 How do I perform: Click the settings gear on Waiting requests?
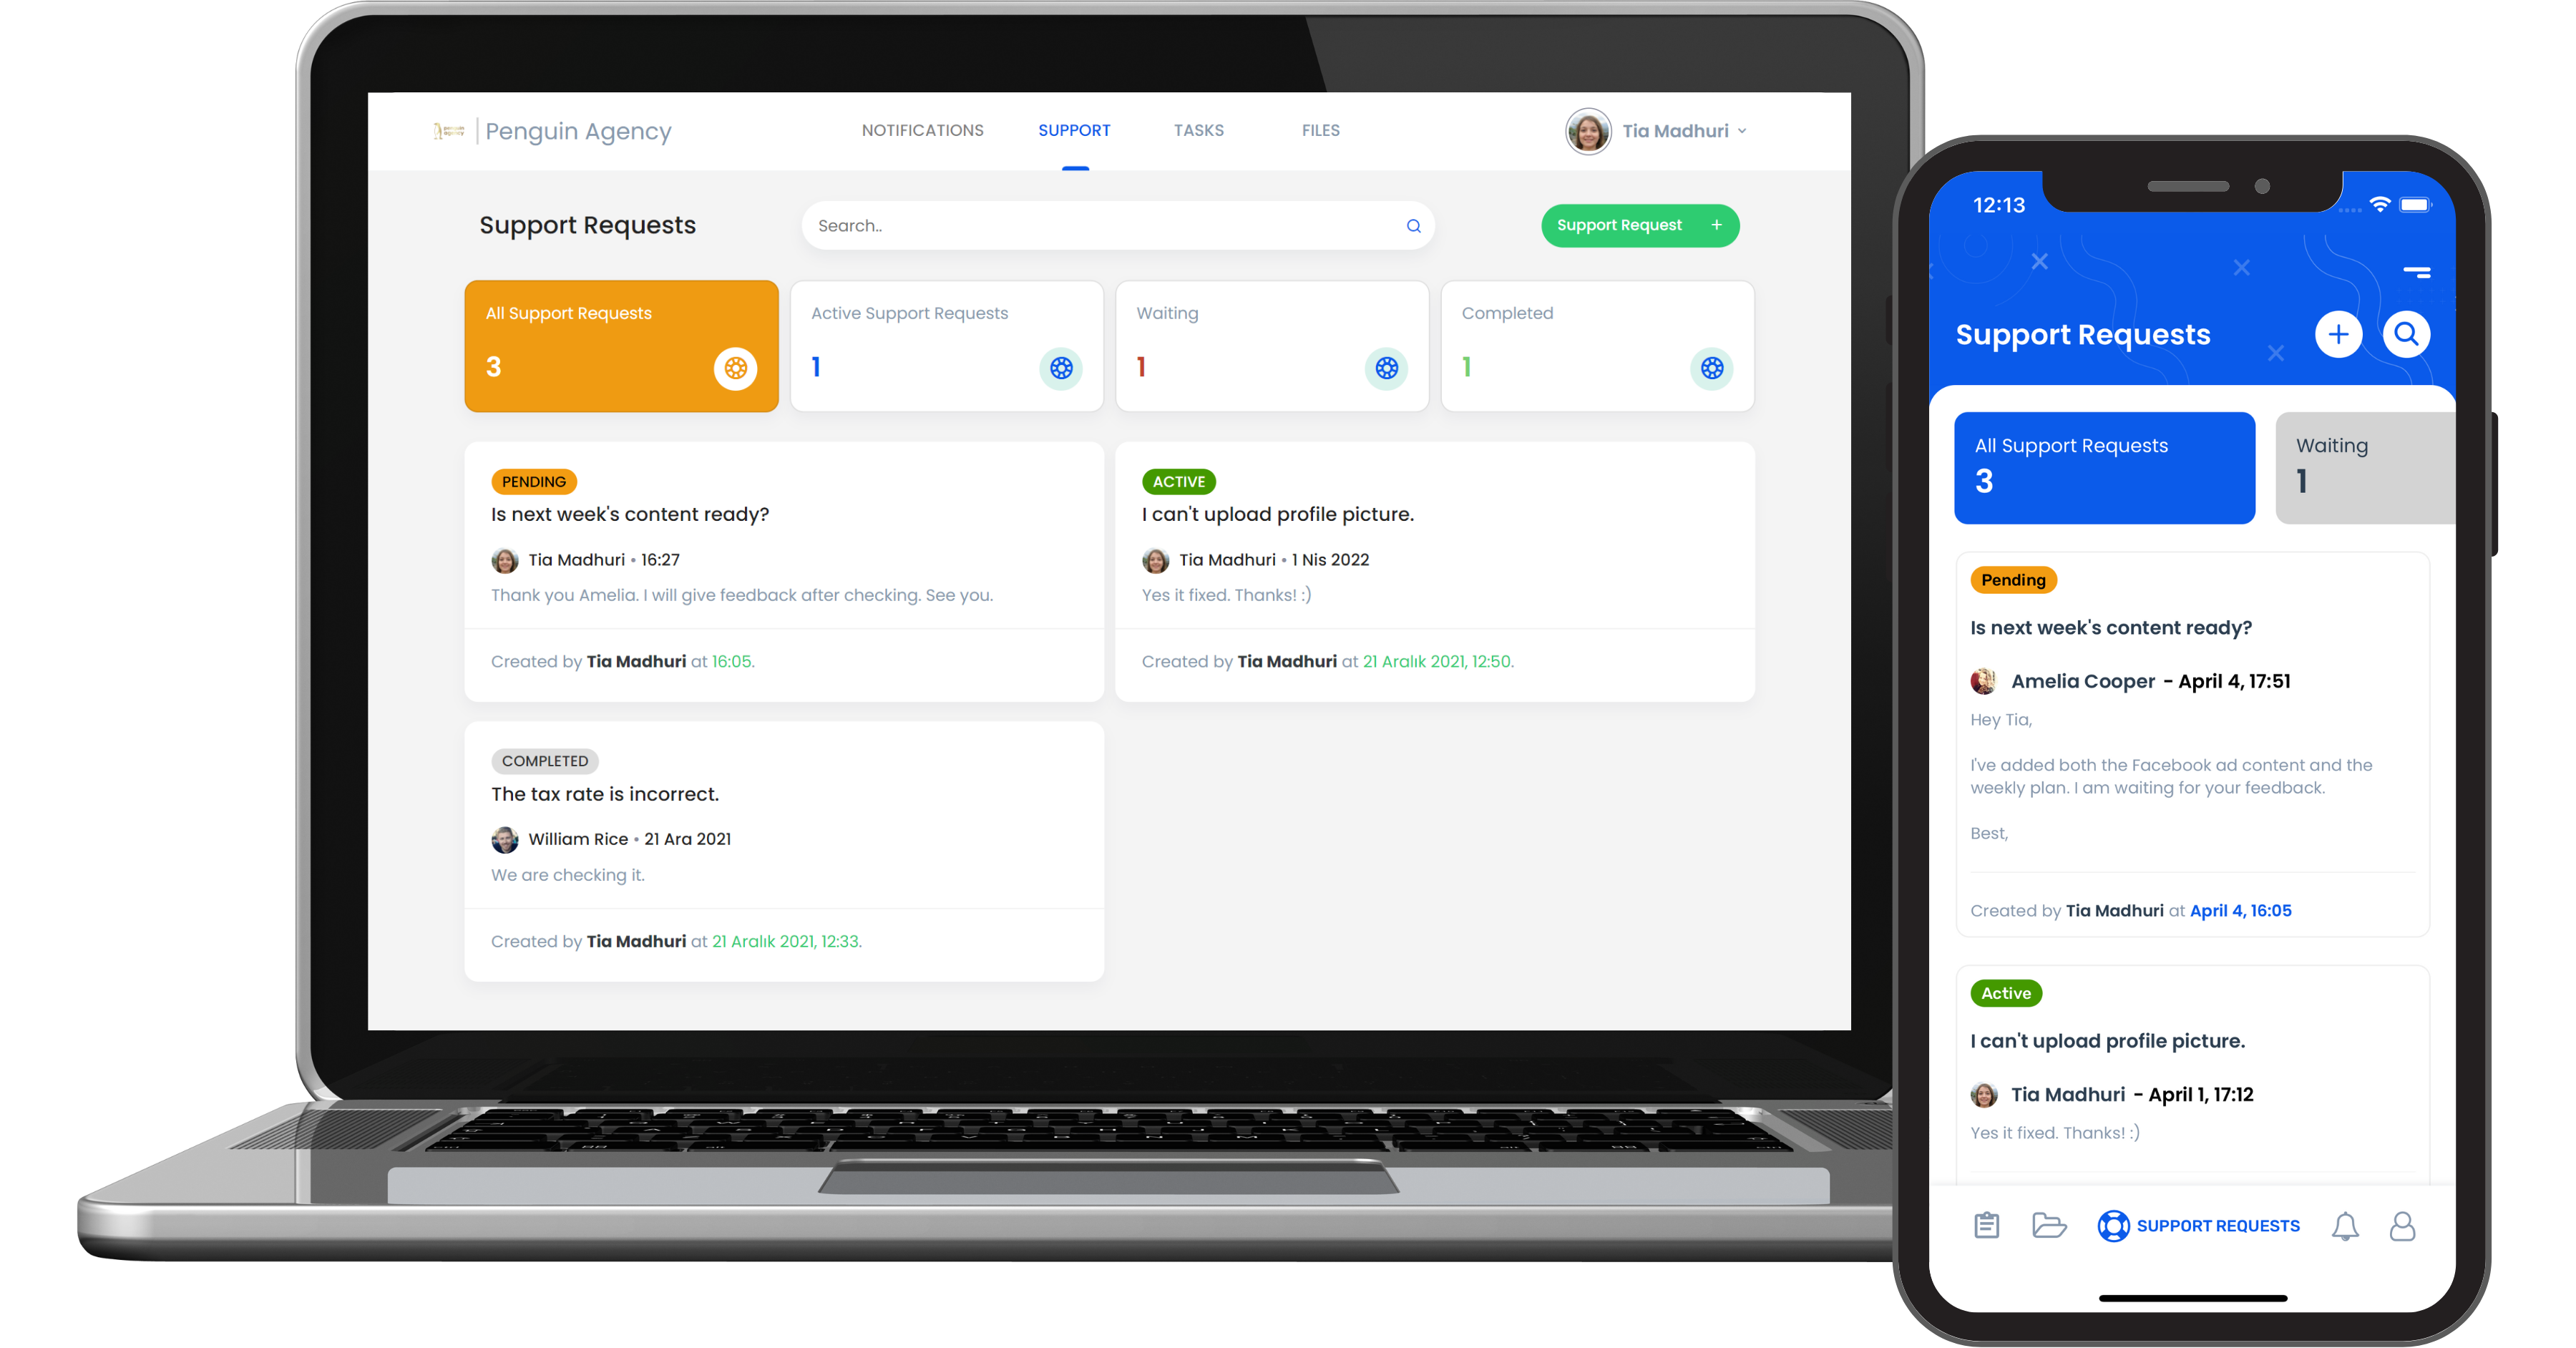(x=1388, y=365)
